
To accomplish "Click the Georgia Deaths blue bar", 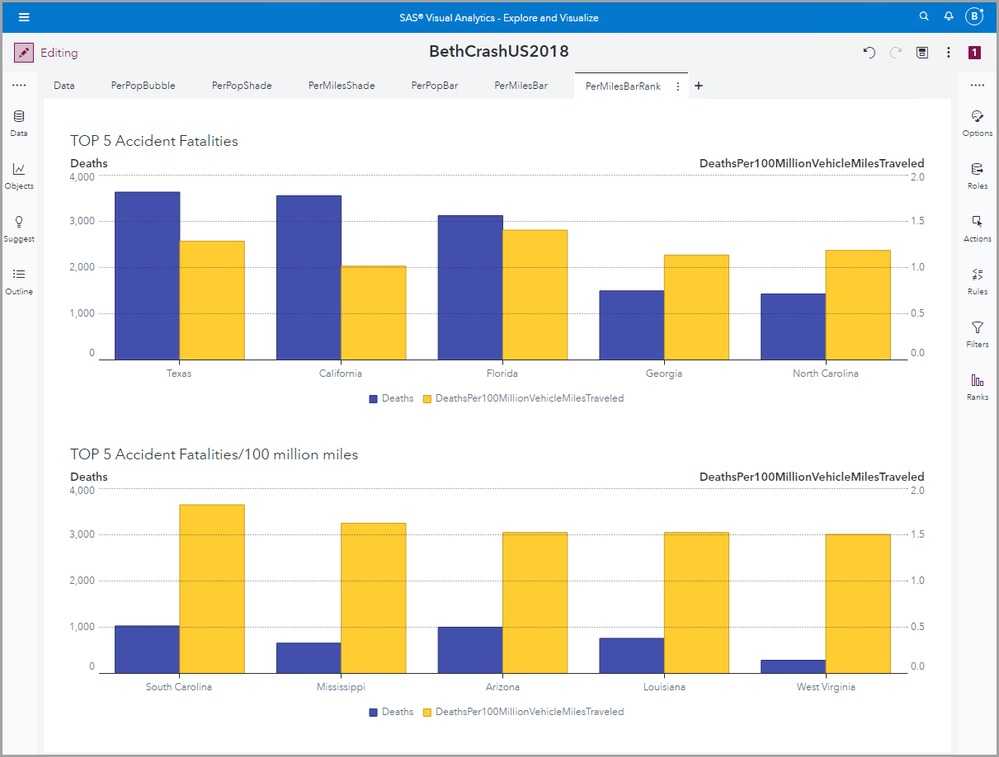I will click(x=632, y=325).
